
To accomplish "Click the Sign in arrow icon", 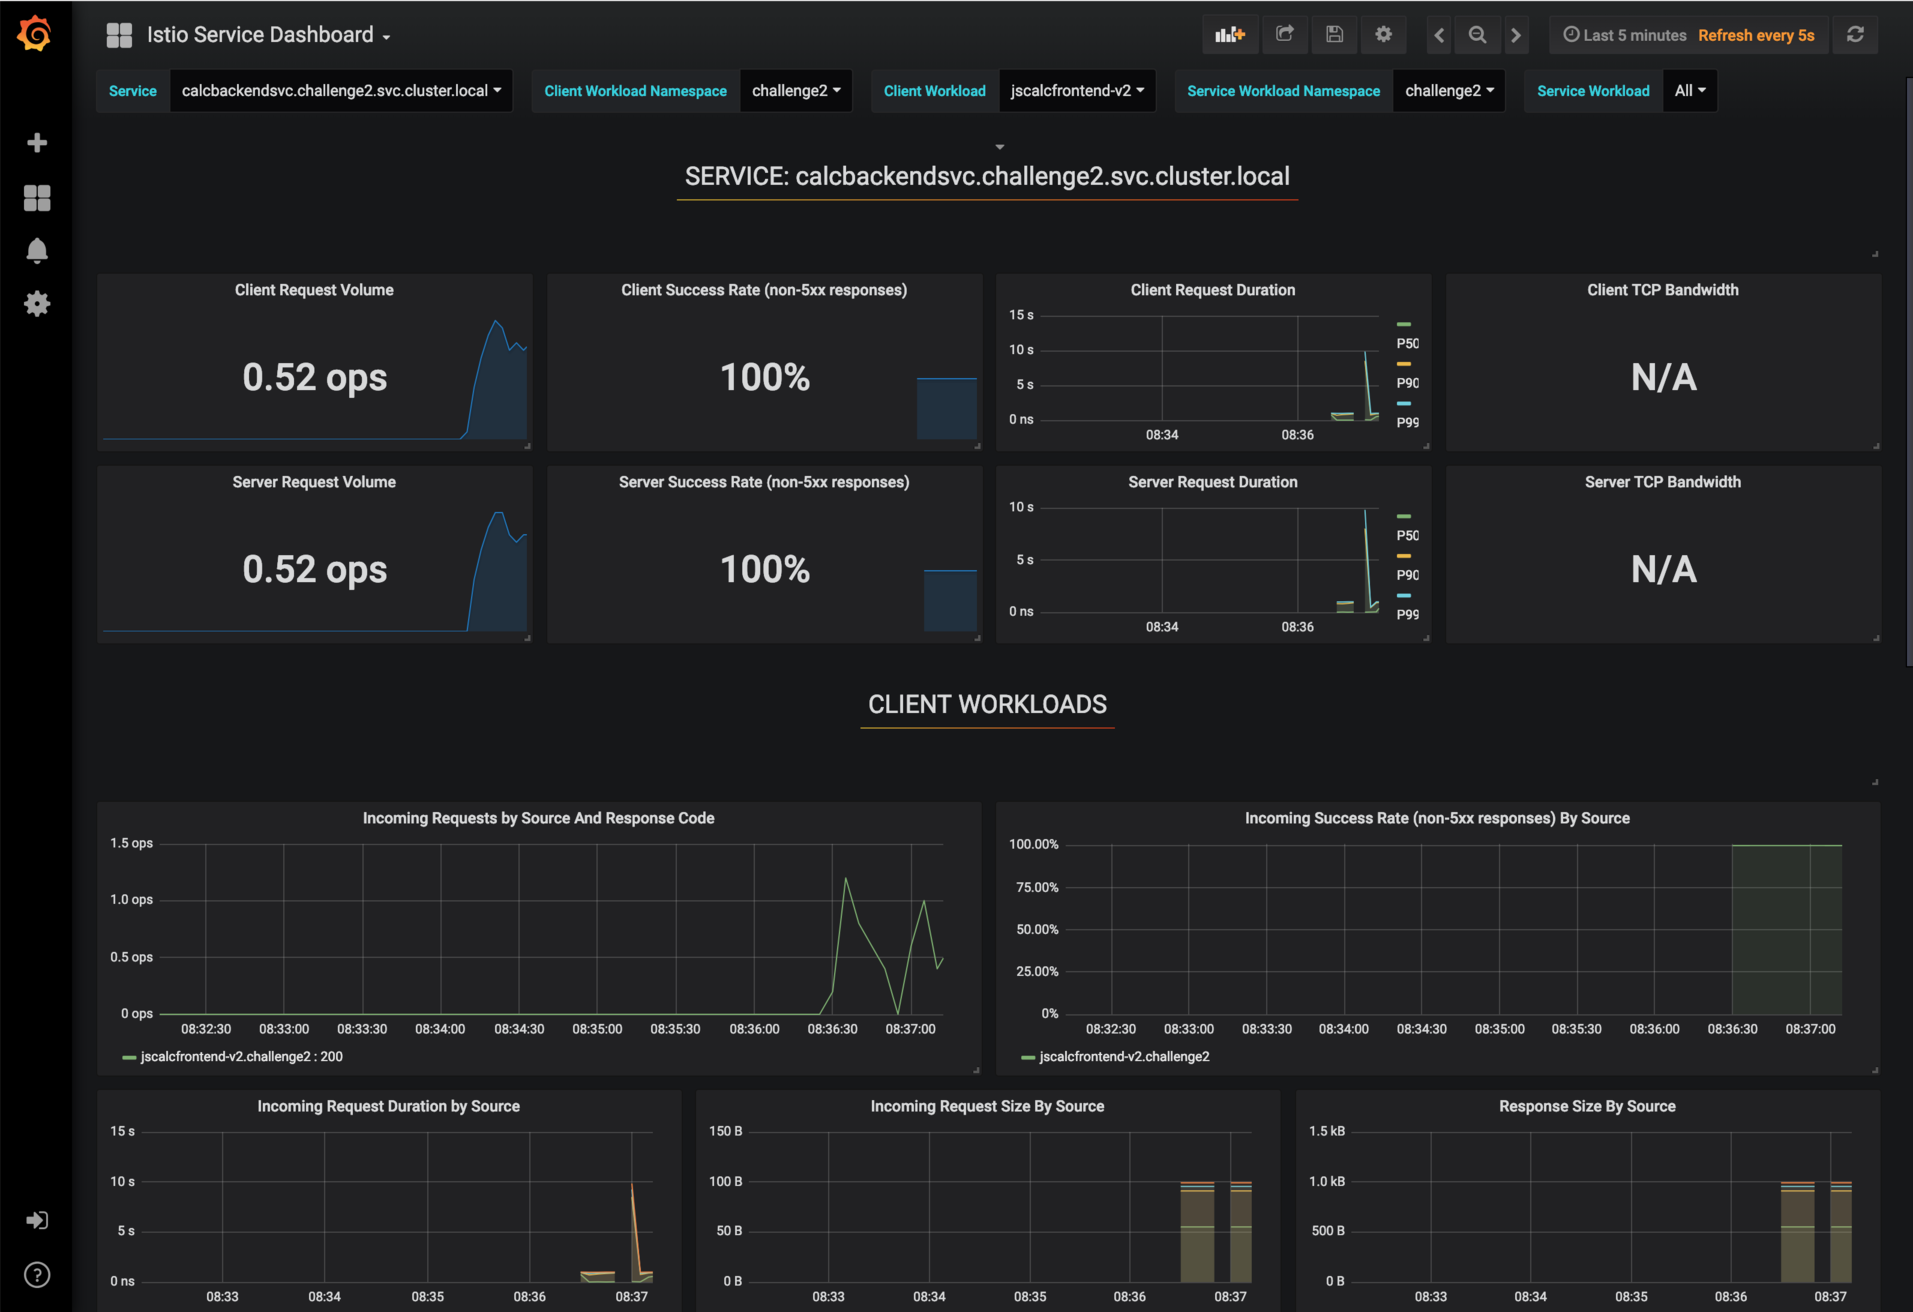I will pyautogui.click(x=37, y=1220).
